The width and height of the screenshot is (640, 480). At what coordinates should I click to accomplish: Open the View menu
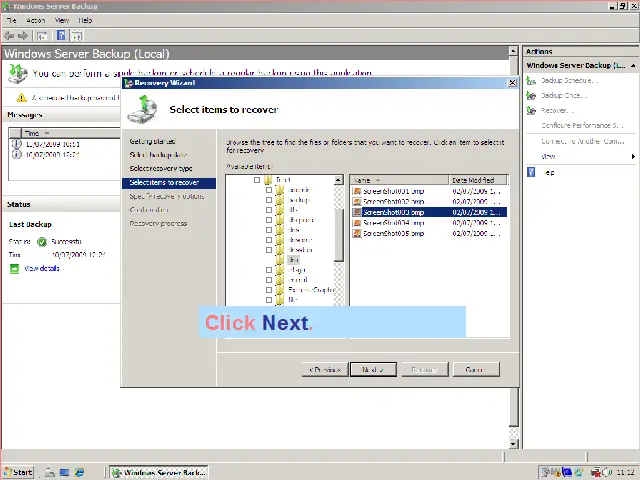pos(62,20)
